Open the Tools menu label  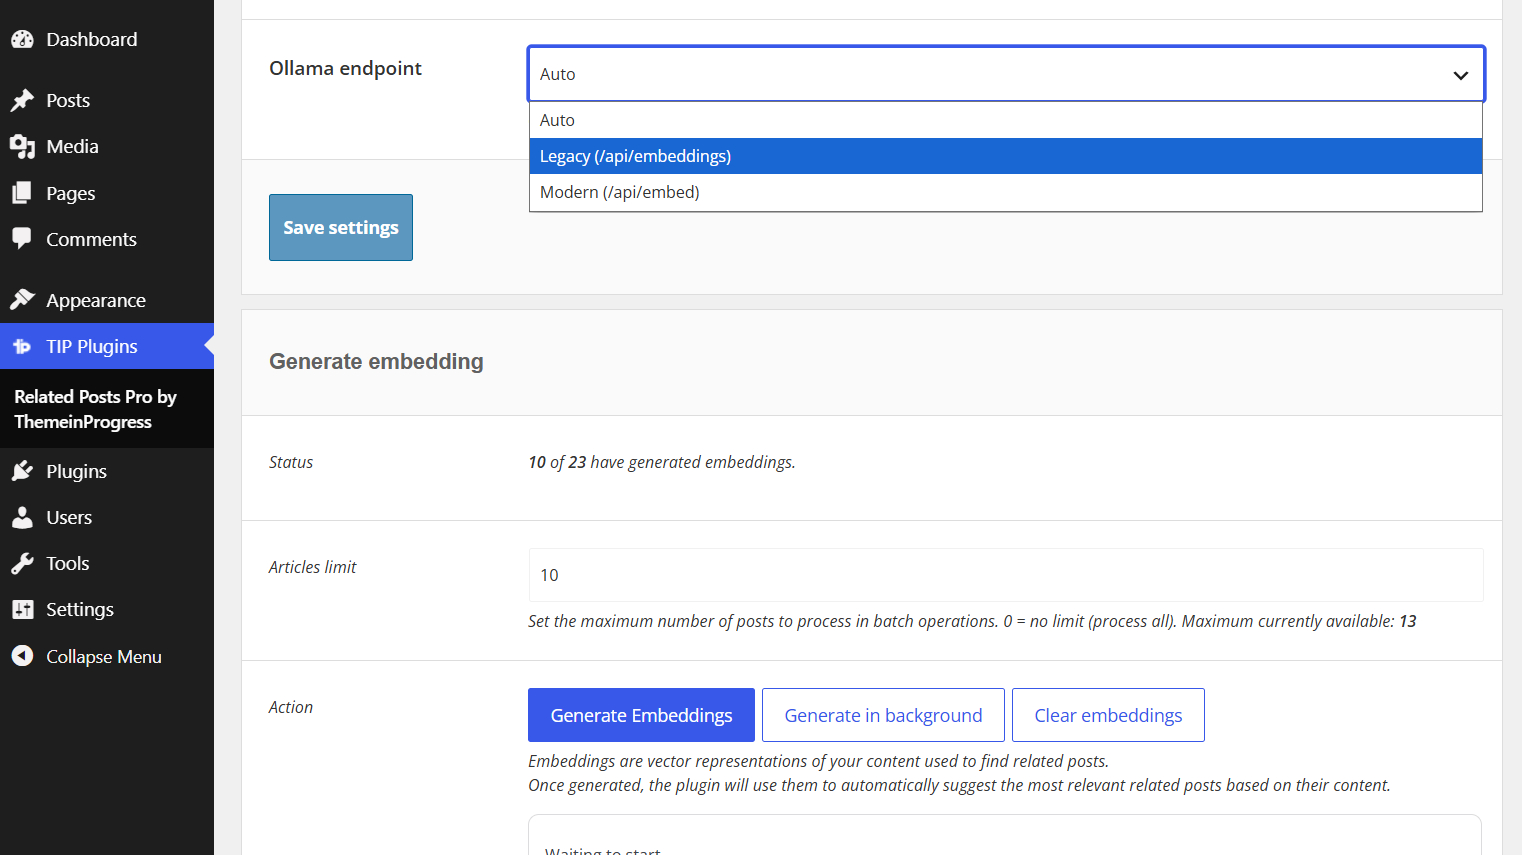(68, 563)
